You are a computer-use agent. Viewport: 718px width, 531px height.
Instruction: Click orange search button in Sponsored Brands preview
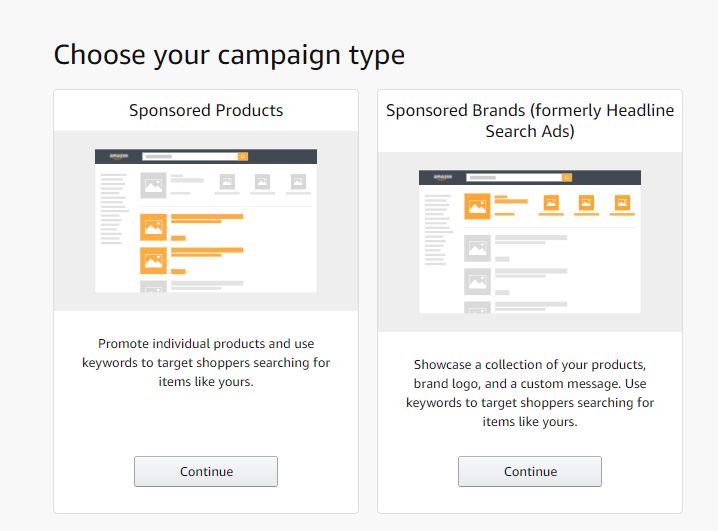567,177
